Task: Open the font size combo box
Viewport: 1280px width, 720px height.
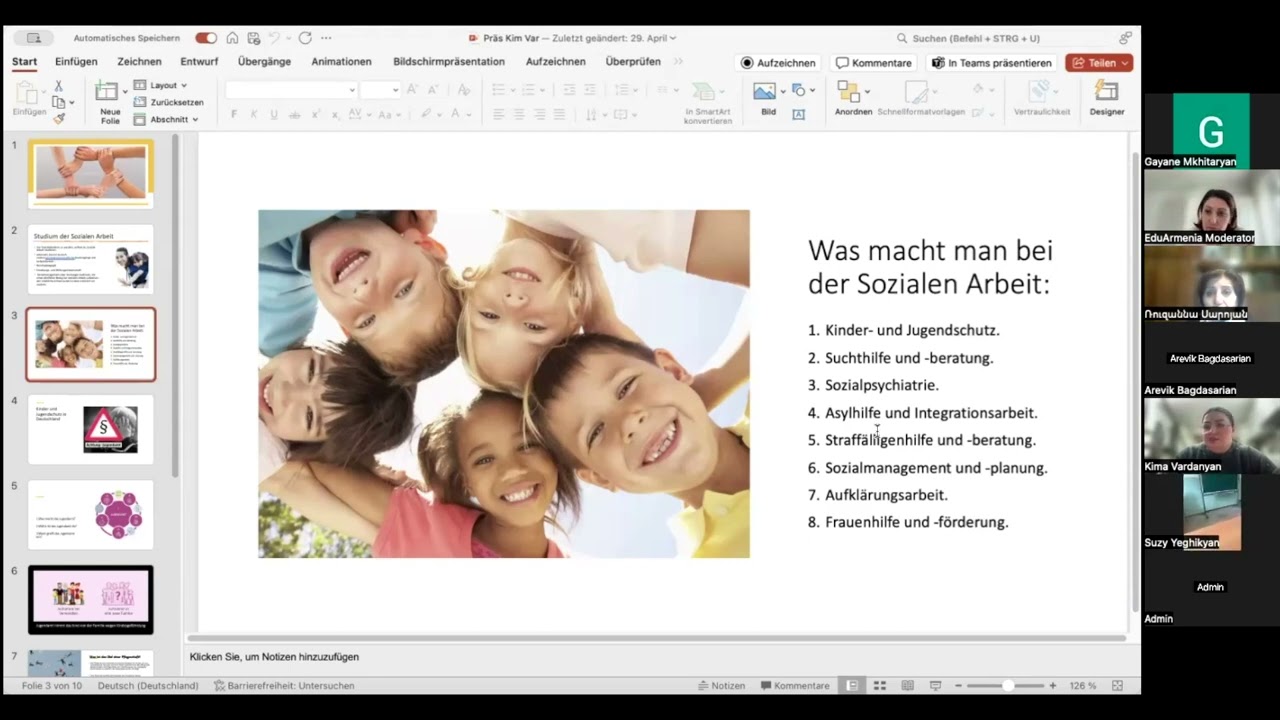Action: [380, 90]
